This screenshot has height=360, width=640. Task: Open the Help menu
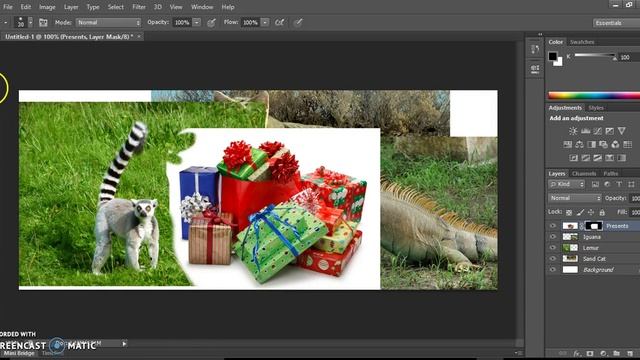(228, 7)
